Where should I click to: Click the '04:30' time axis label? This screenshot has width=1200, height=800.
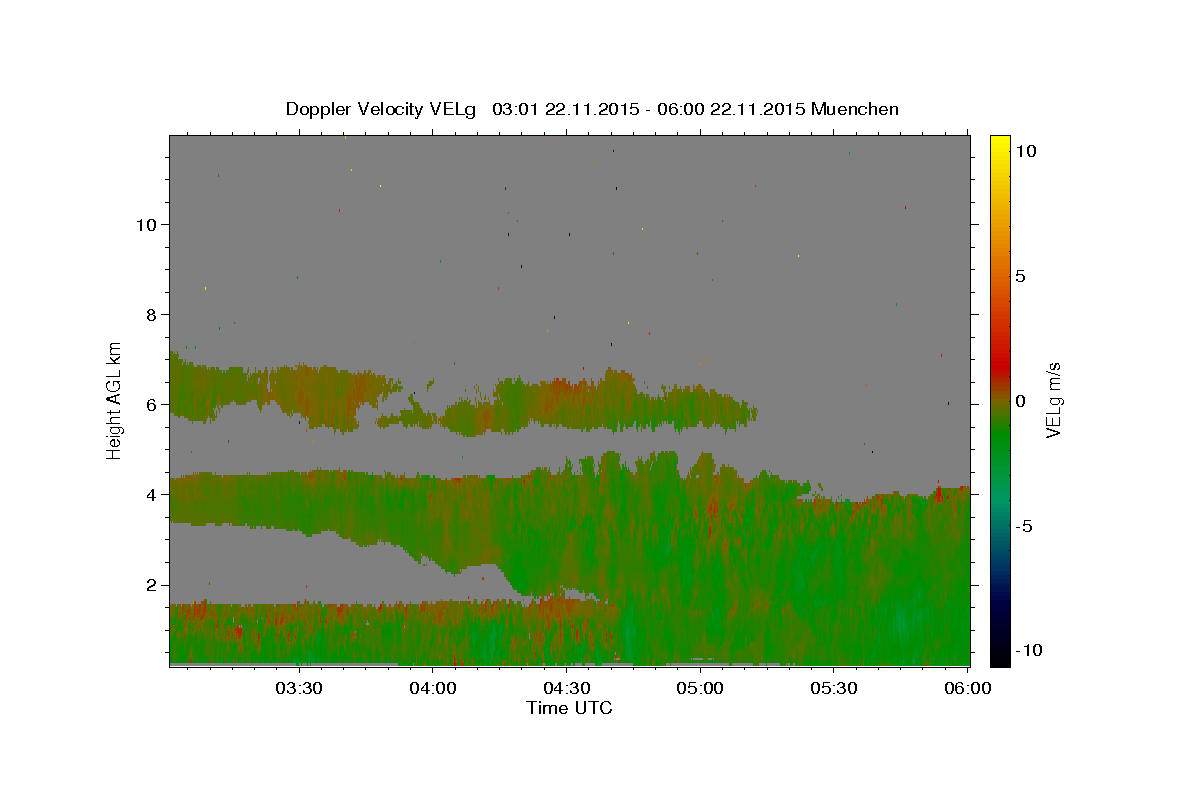566,688
